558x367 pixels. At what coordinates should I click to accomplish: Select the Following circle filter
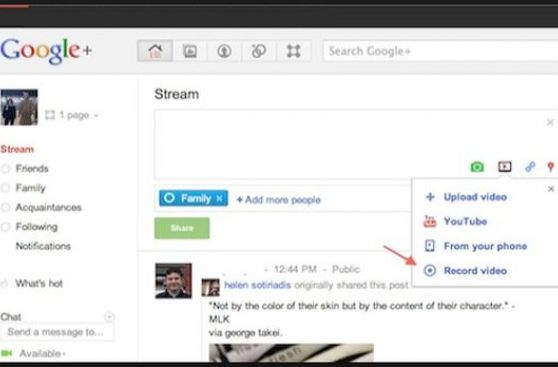[x=36, y=227]
